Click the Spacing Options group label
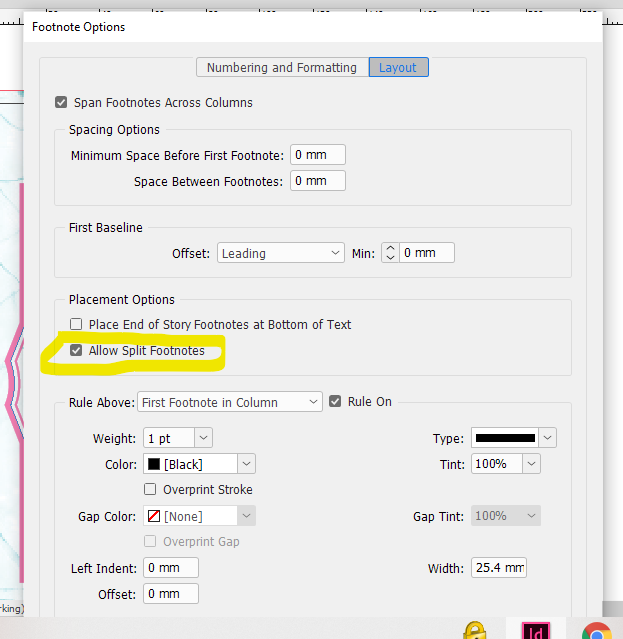 click(114, 130)
